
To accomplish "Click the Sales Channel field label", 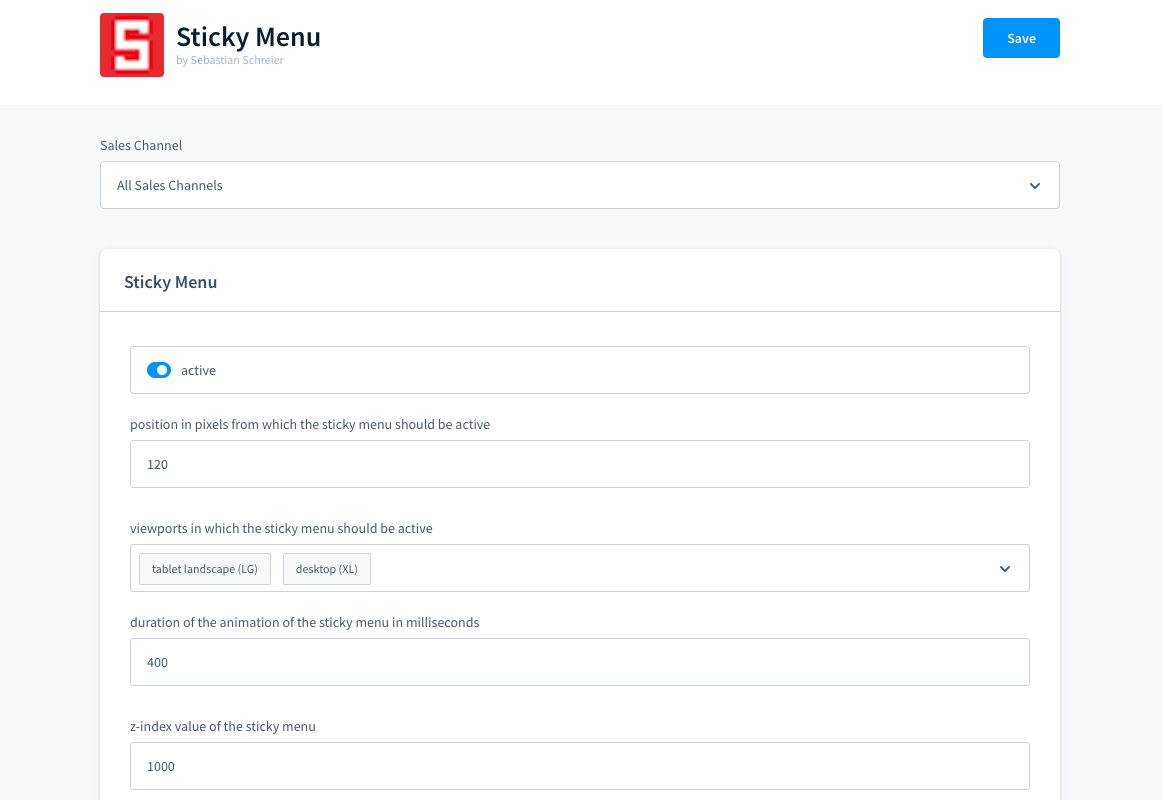I will coord(141,145).
